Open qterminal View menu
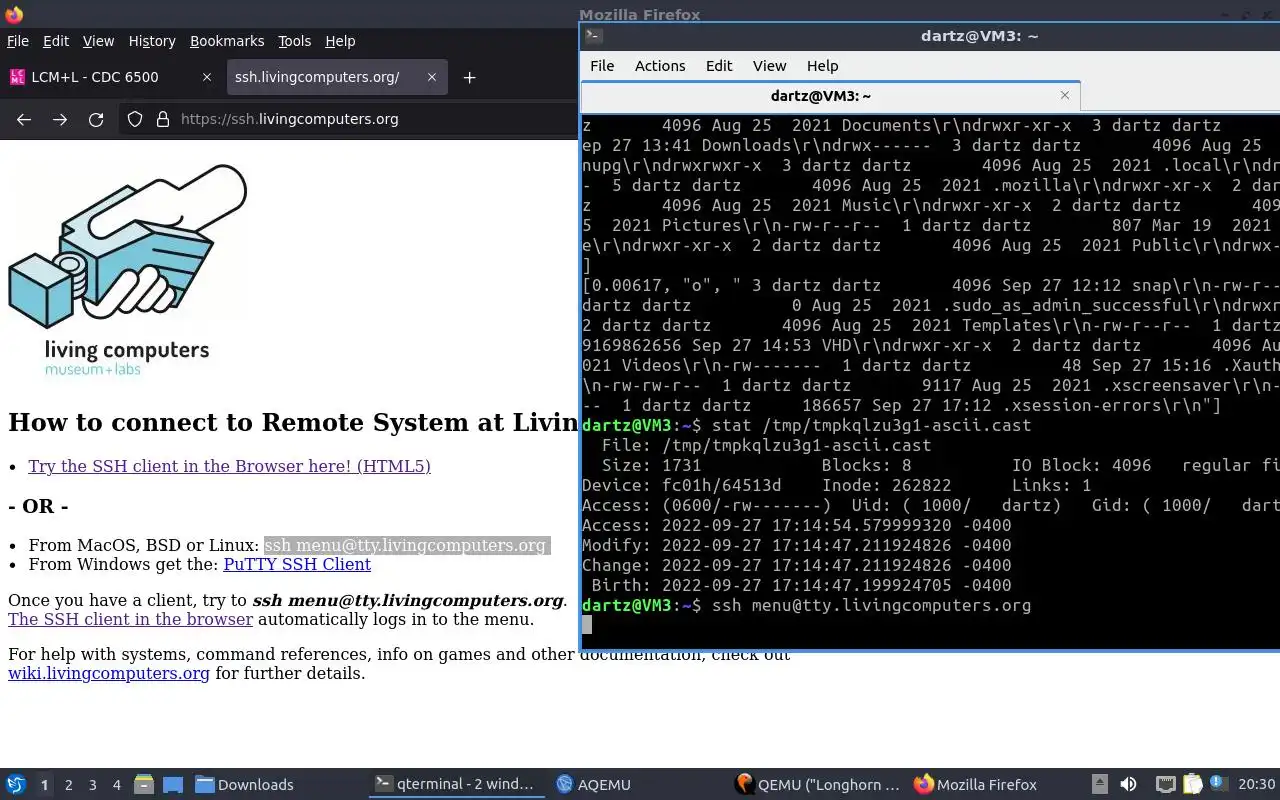Image resolution: width=1280 pixels, height=800 pixels. (x=769, y=66)
